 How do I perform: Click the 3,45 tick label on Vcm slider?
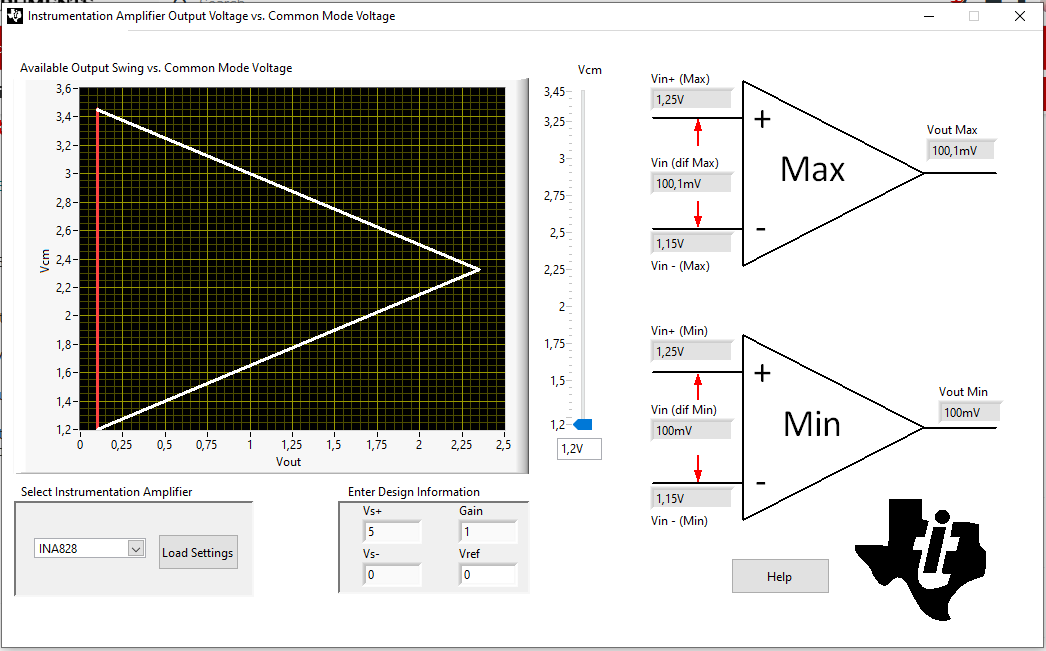coord(554,92)
